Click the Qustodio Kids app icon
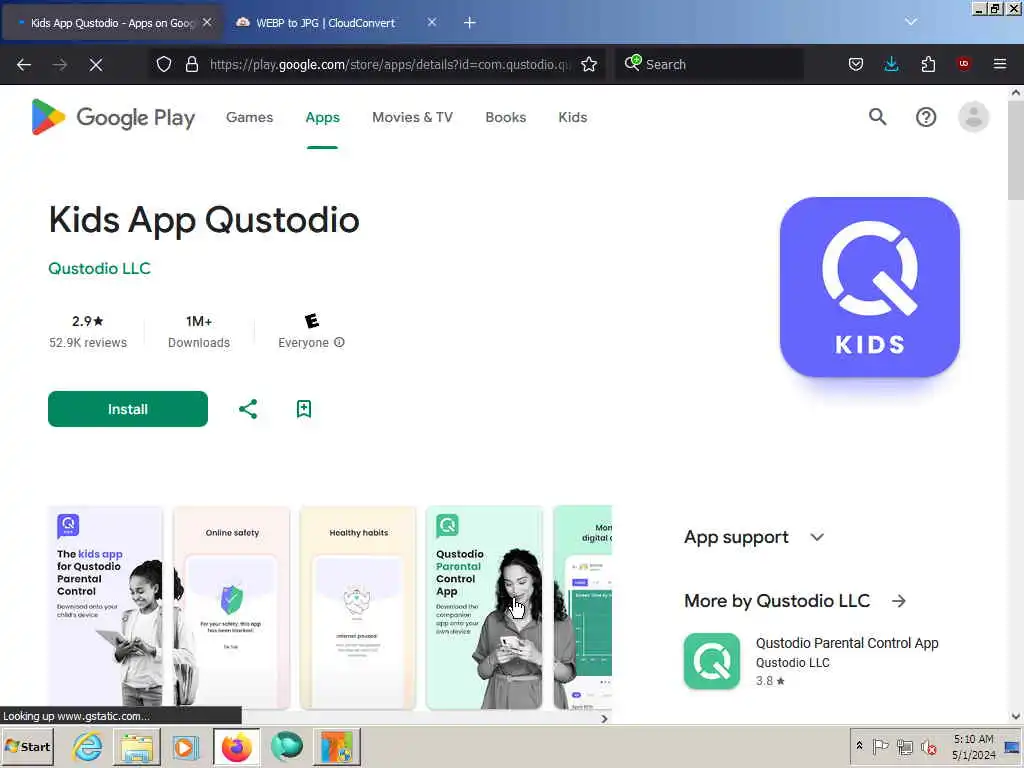 pos(869,287)
